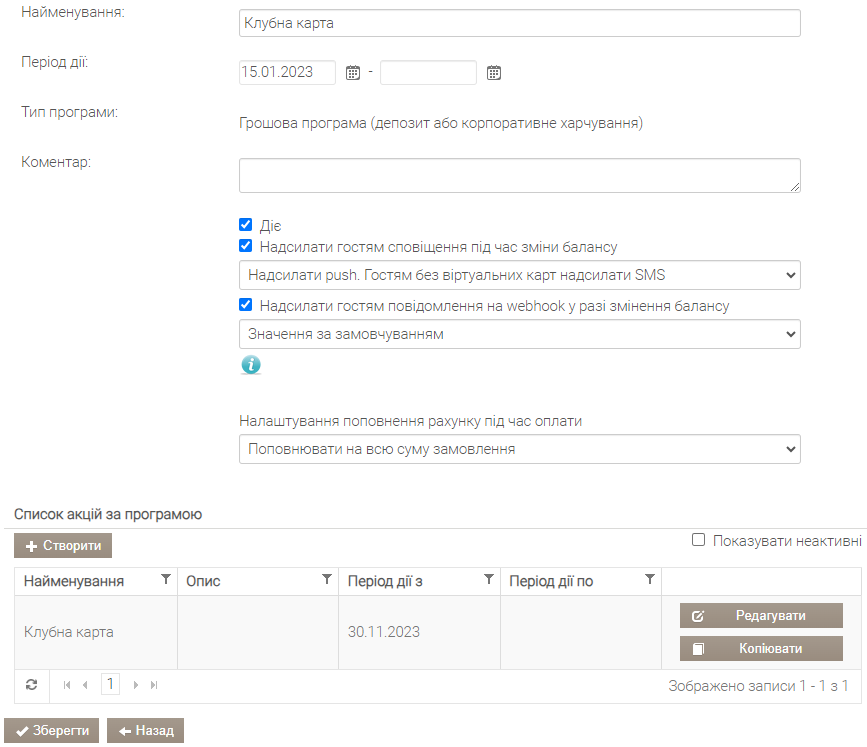Viewport: 867px width, 747px height.
Task: Click the blue info icon
Action: coord(251,365)
